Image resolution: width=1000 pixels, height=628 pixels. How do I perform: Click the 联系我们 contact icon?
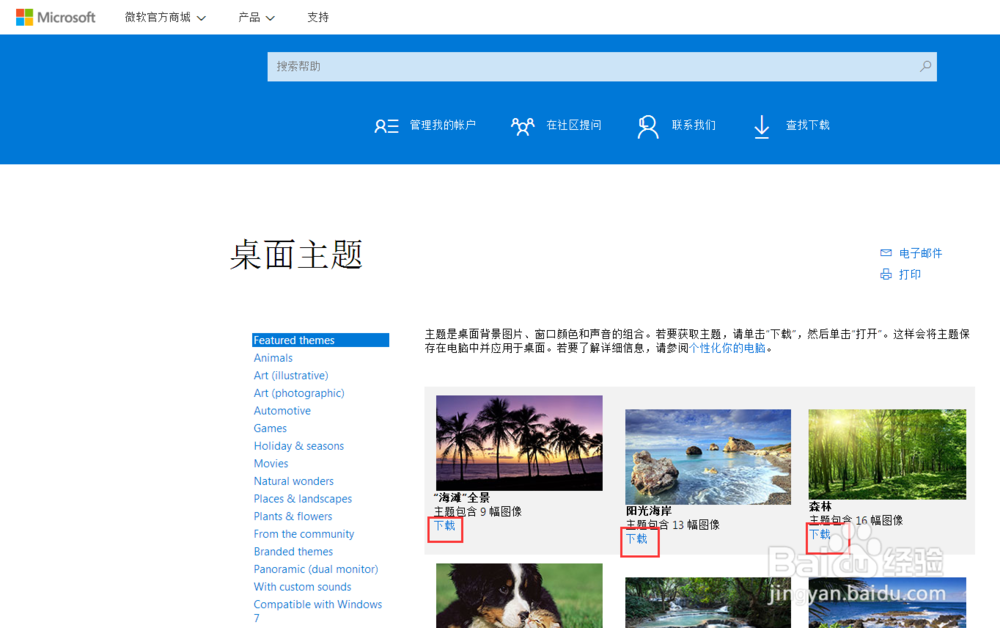coord(649,126)
